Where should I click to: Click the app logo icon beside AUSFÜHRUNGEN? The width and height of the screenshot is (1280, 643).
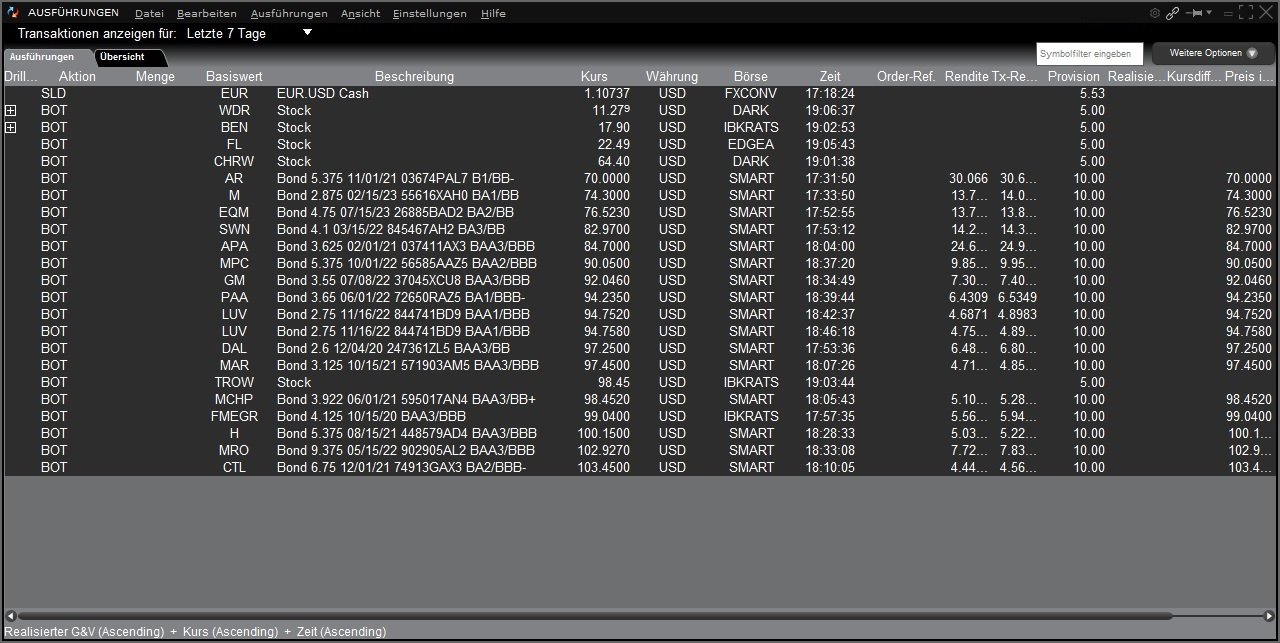13,13
